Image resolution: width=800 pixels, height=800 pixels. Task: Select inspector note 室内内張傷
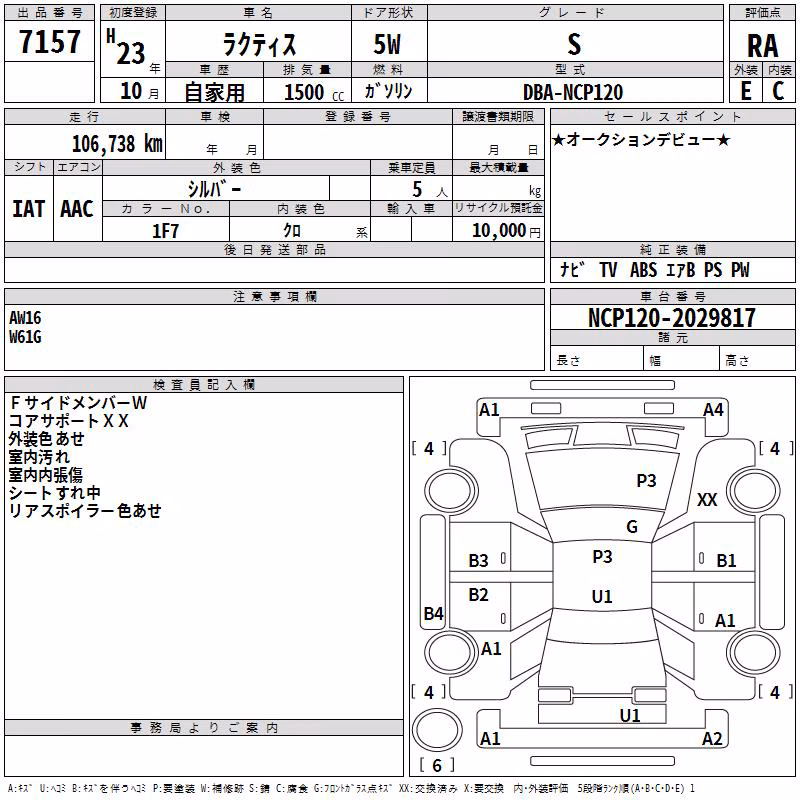(x=46, y=474)
